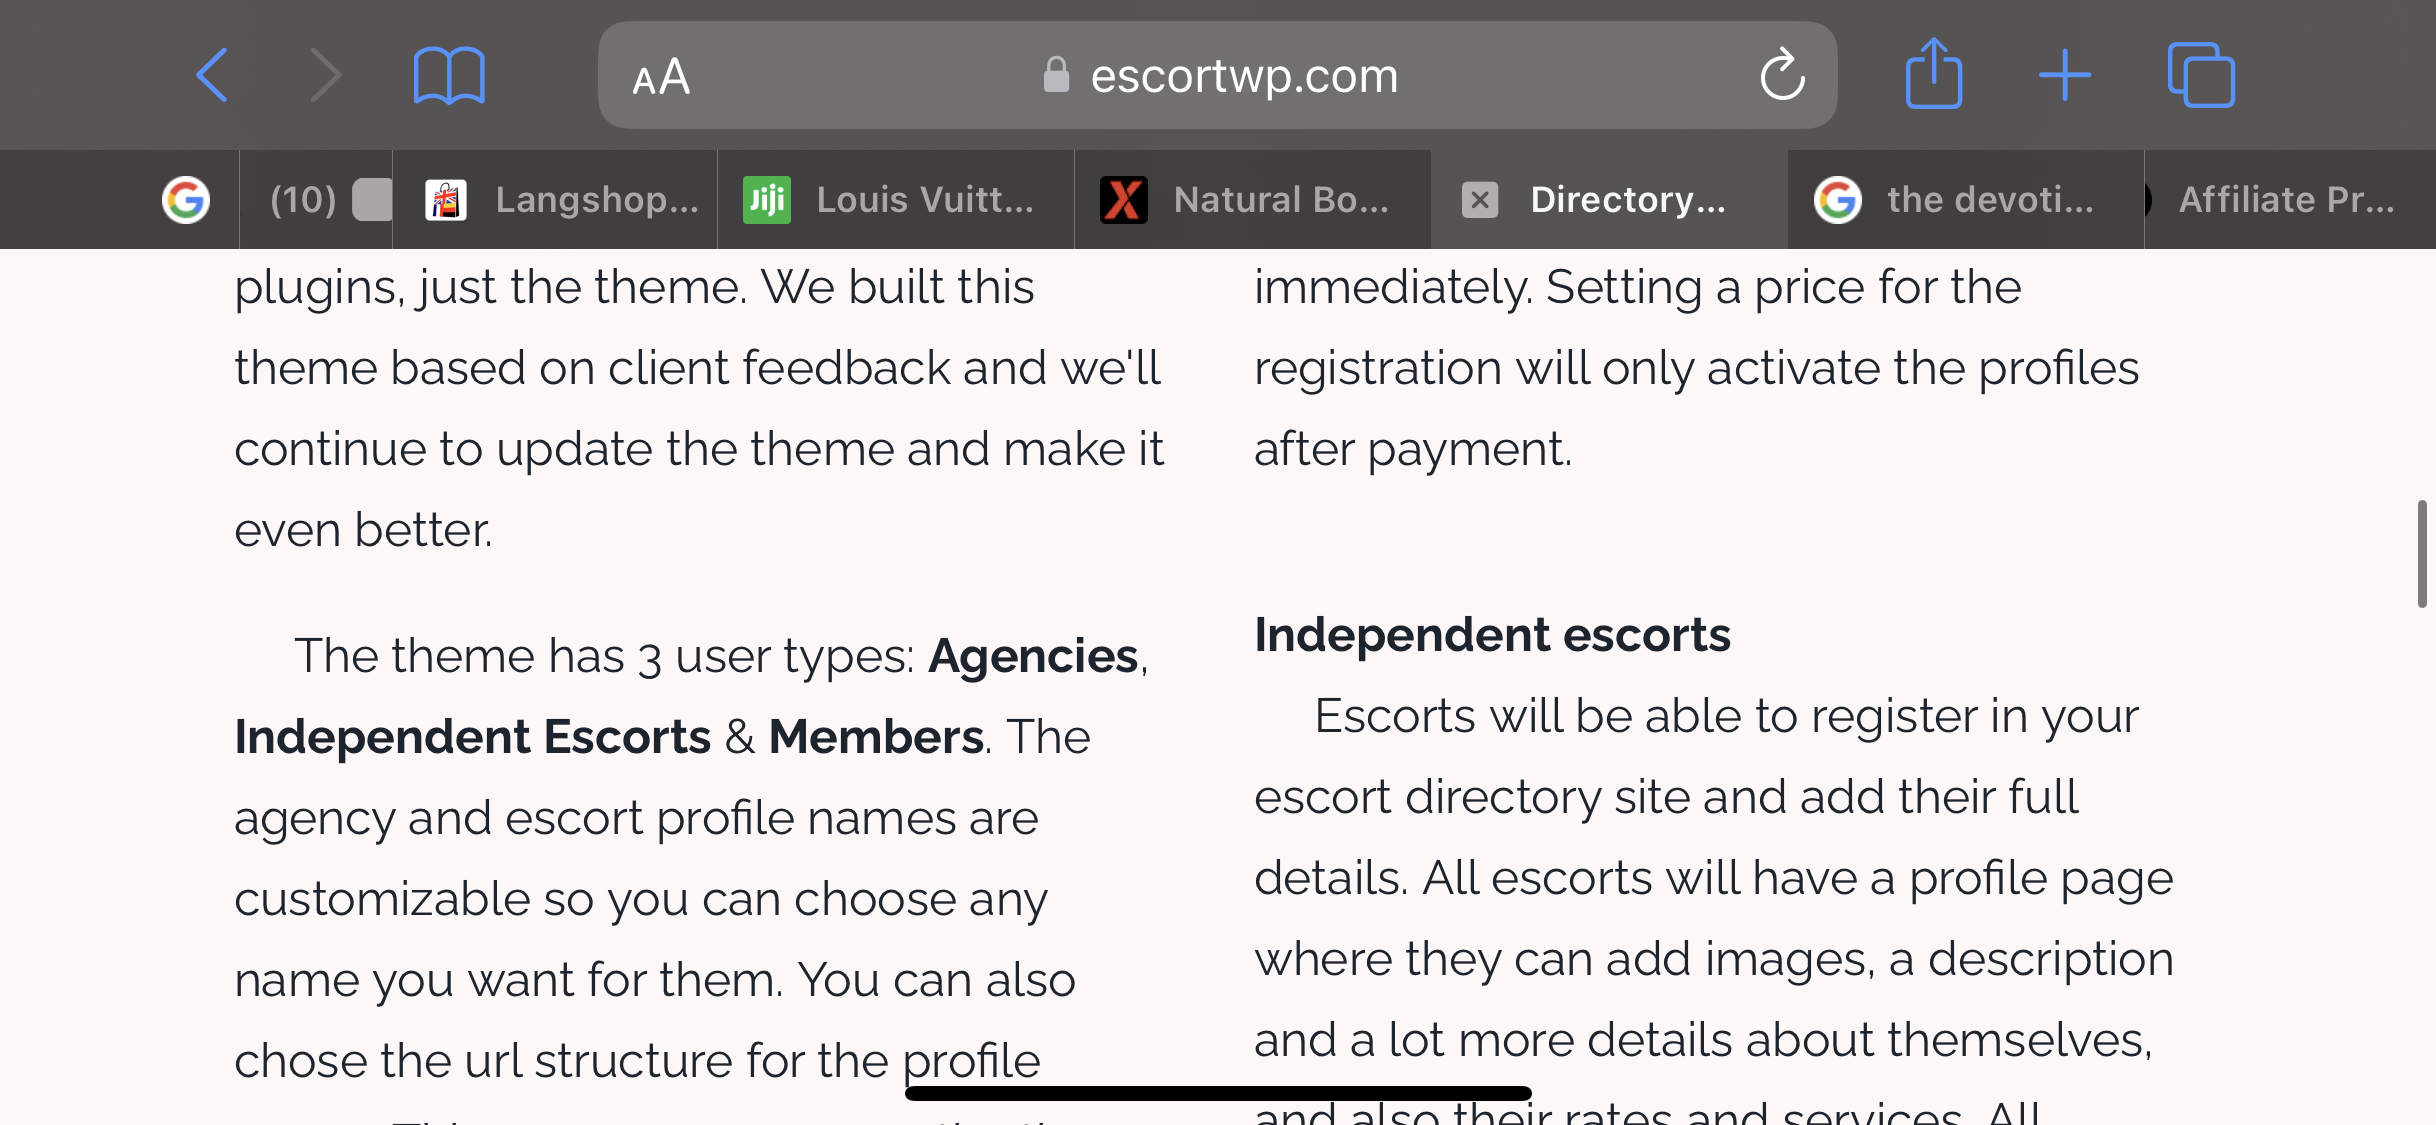Select the 'the devoti...' Google tab

pos(1966,200)
